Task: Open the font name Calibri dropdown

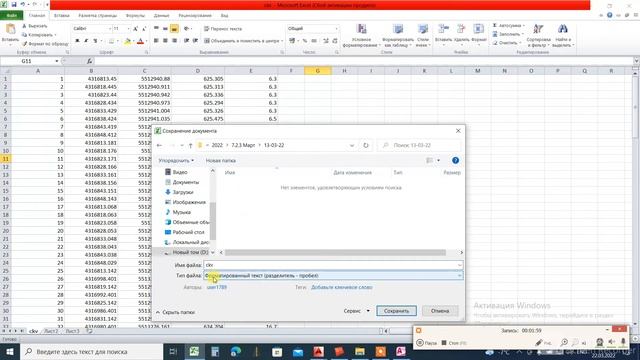Action: pos(109,29)
